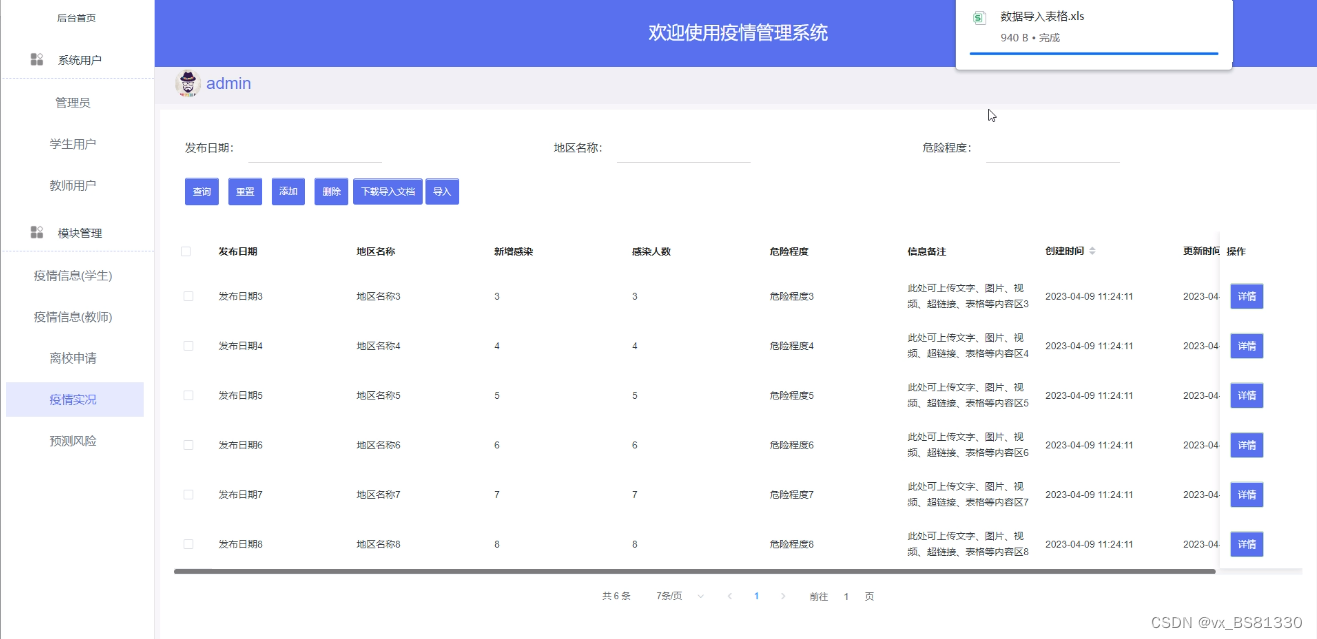
Task: Click cell 地区名称5
Action: coord(379,395)
